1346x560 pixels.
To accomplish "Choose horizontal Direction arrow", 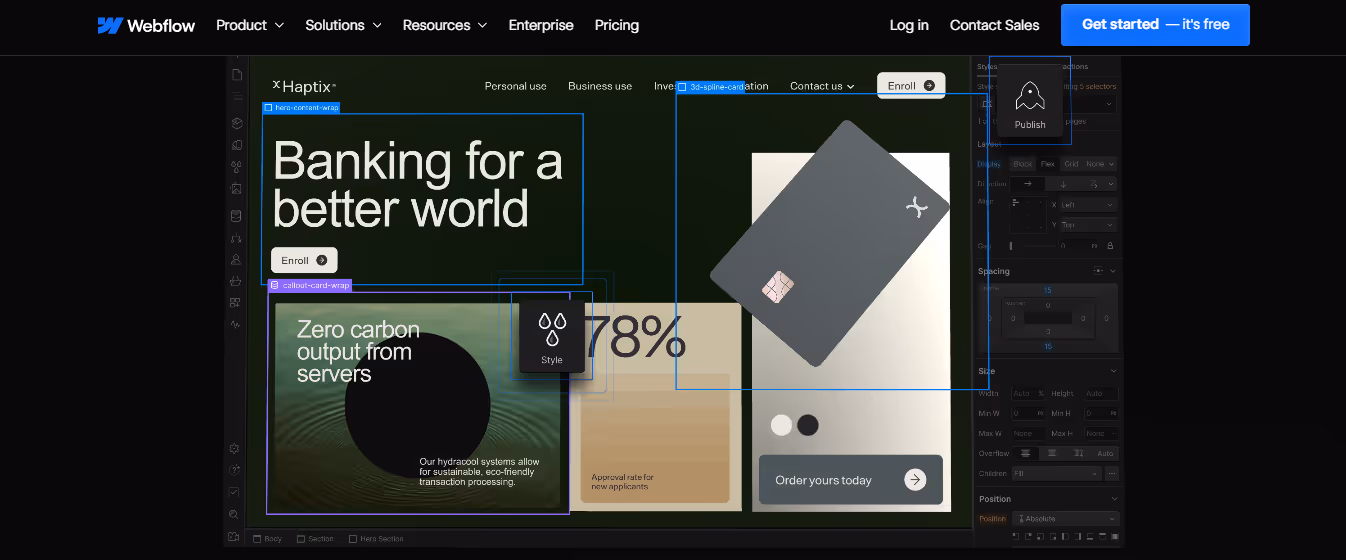I will click(1028, 184).
